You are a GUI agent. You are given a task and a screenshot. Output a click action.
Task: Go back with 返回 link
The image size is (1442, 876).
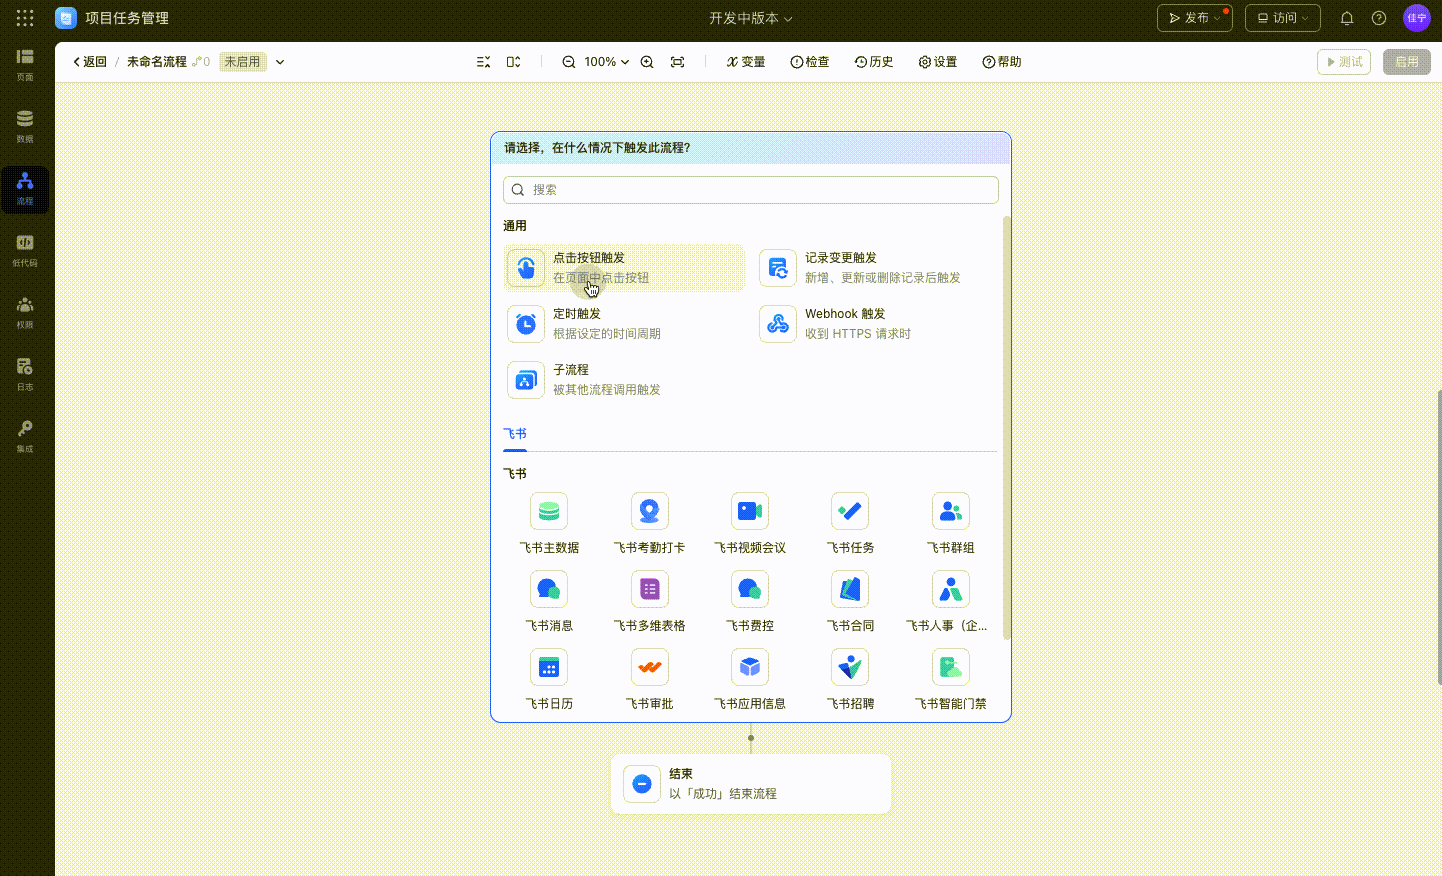click(89, 62)
